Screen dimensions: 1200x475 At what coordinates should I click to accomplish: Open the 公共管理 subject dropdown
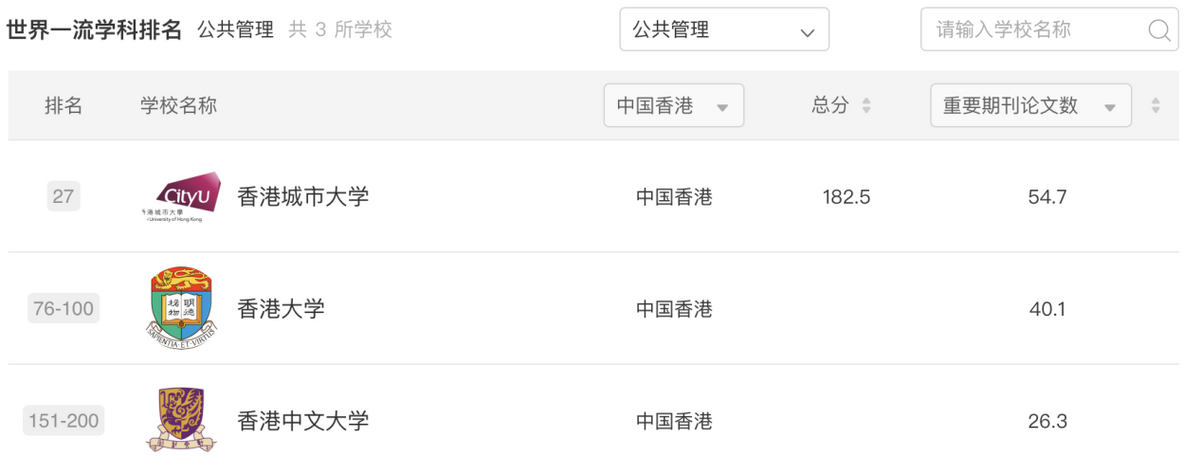coord(724,30)
